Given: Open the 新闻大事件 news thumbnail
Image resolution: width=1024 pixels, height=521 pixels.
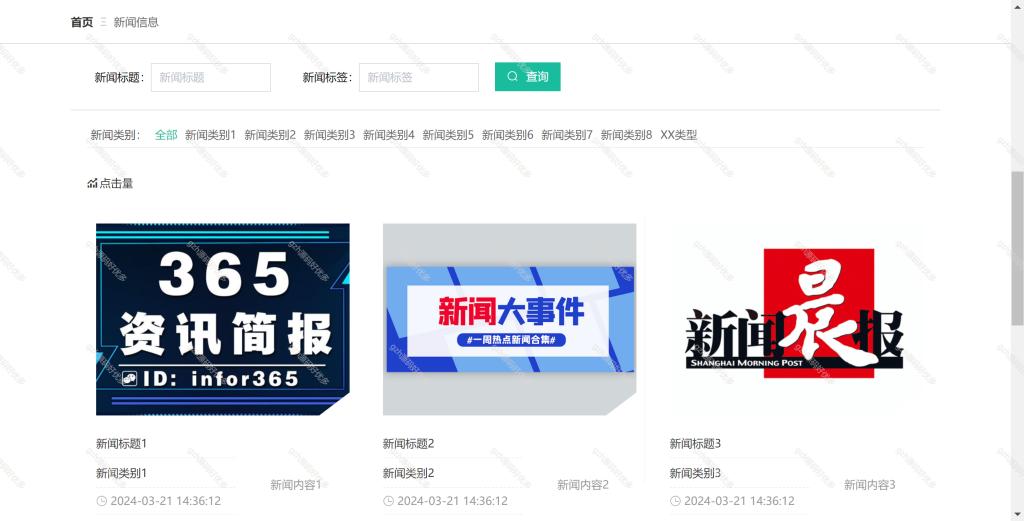Looking at the screenshot, I should click(x=509, y=319).
